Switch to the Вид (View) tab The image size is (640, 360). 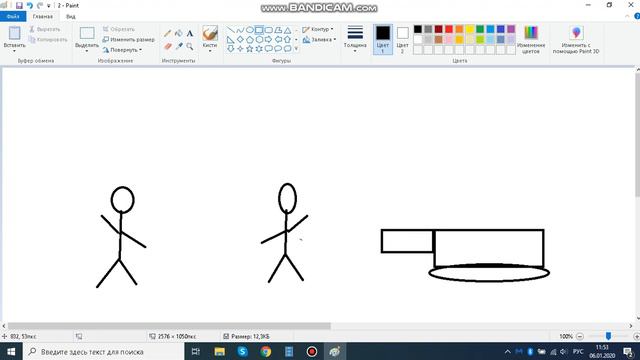tap(71, 16)
